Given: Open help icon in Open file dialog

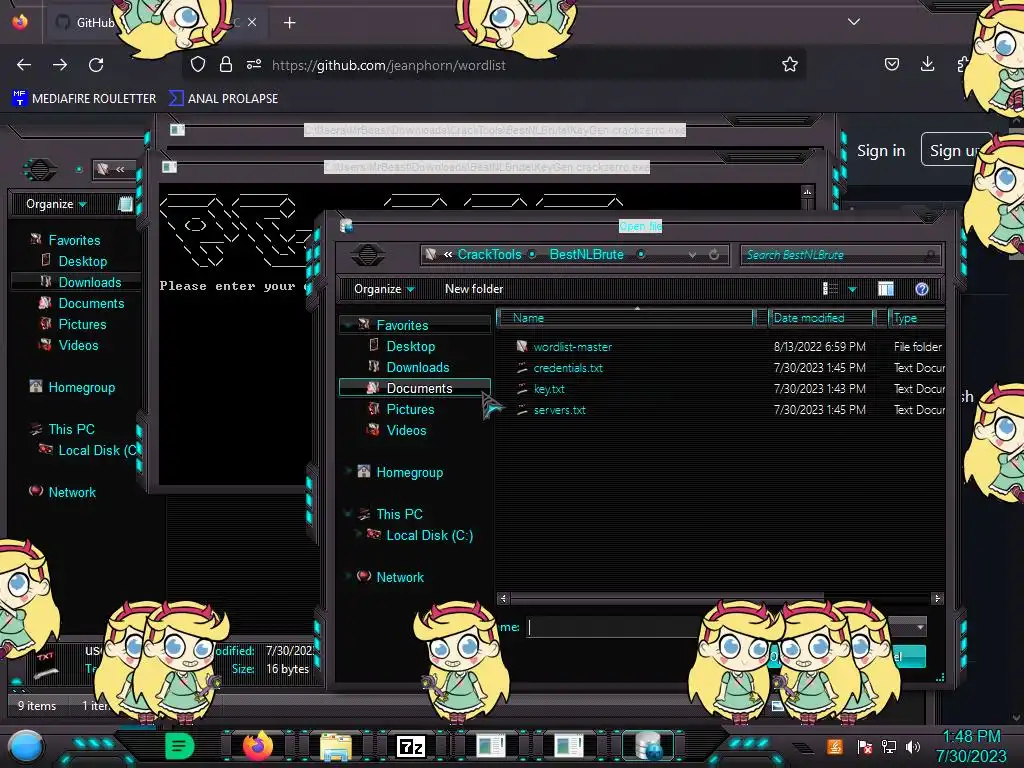Looking at the screenshot, I should [x=921, y=289].
